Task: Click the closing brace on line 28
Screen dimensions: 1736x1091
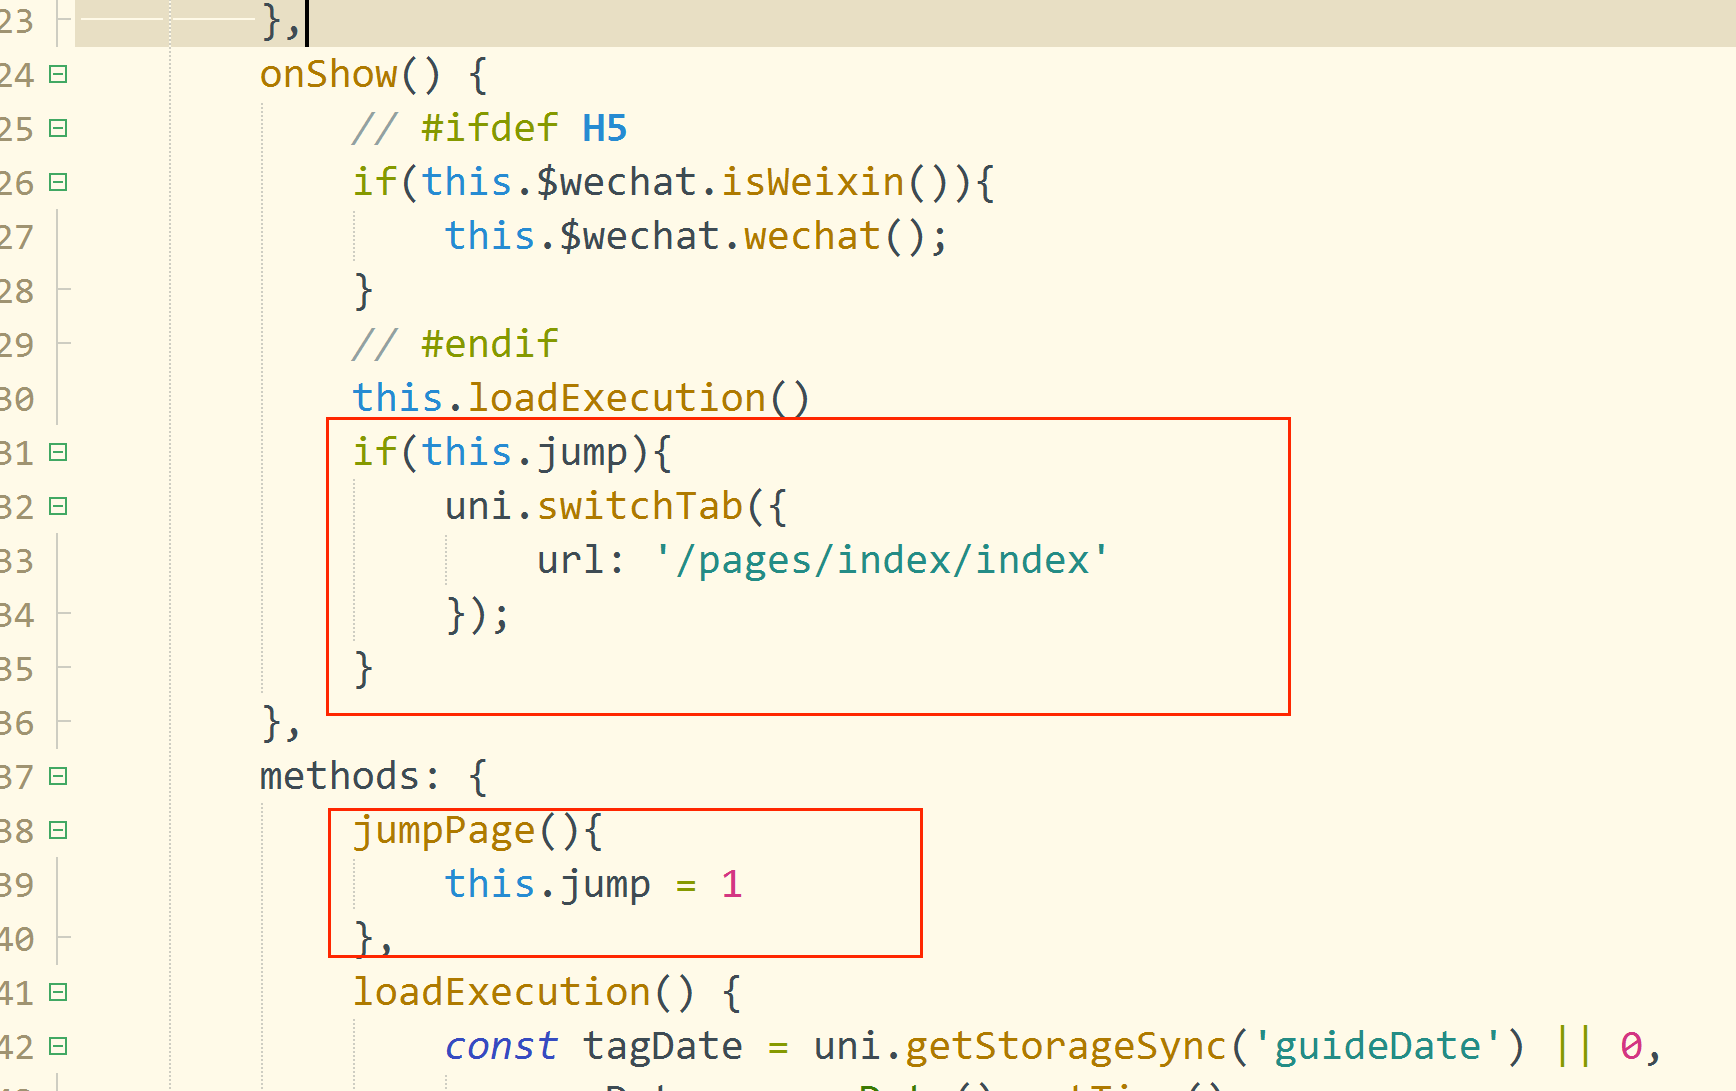Action: [363, 291]
